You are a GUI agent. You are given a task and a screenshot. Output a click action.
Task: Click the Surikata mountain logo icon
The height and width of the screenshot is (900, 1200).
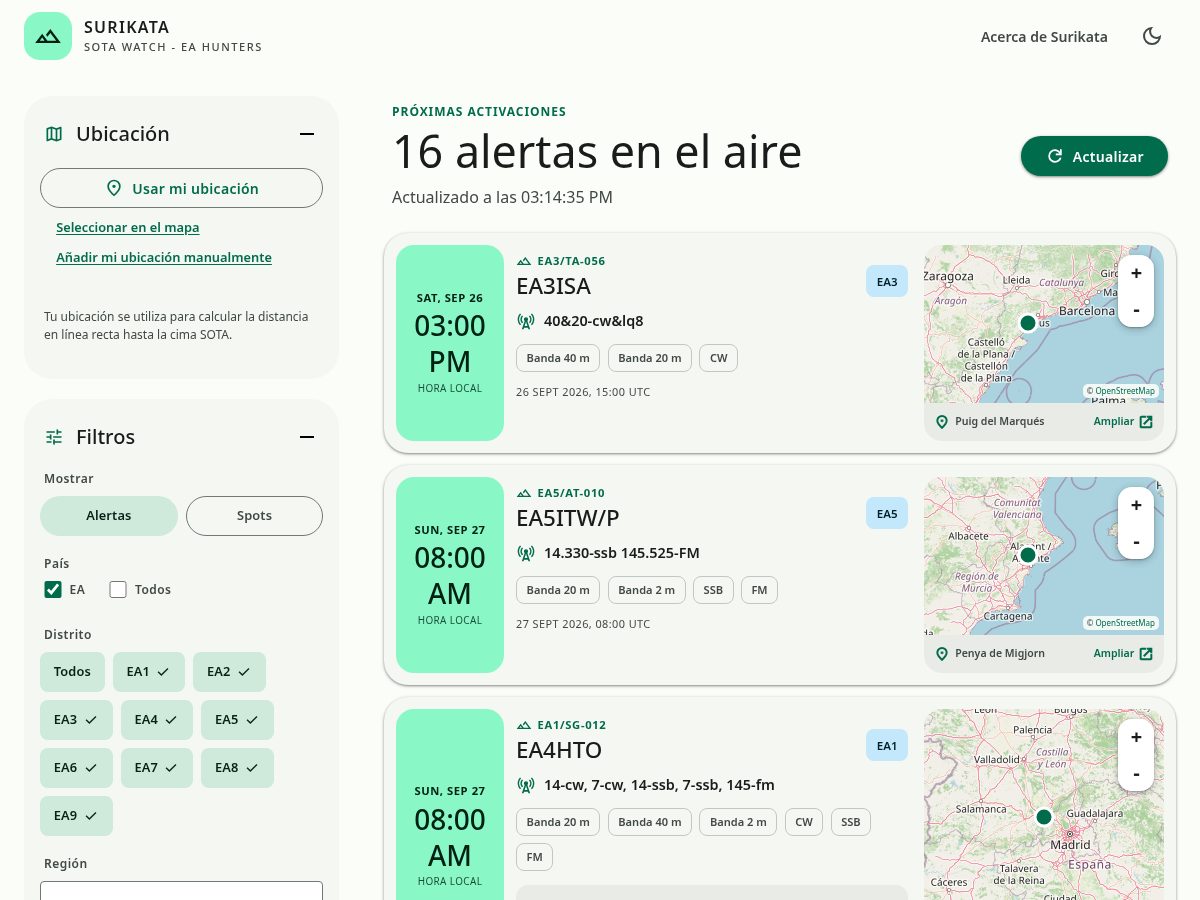click(48, 36)
